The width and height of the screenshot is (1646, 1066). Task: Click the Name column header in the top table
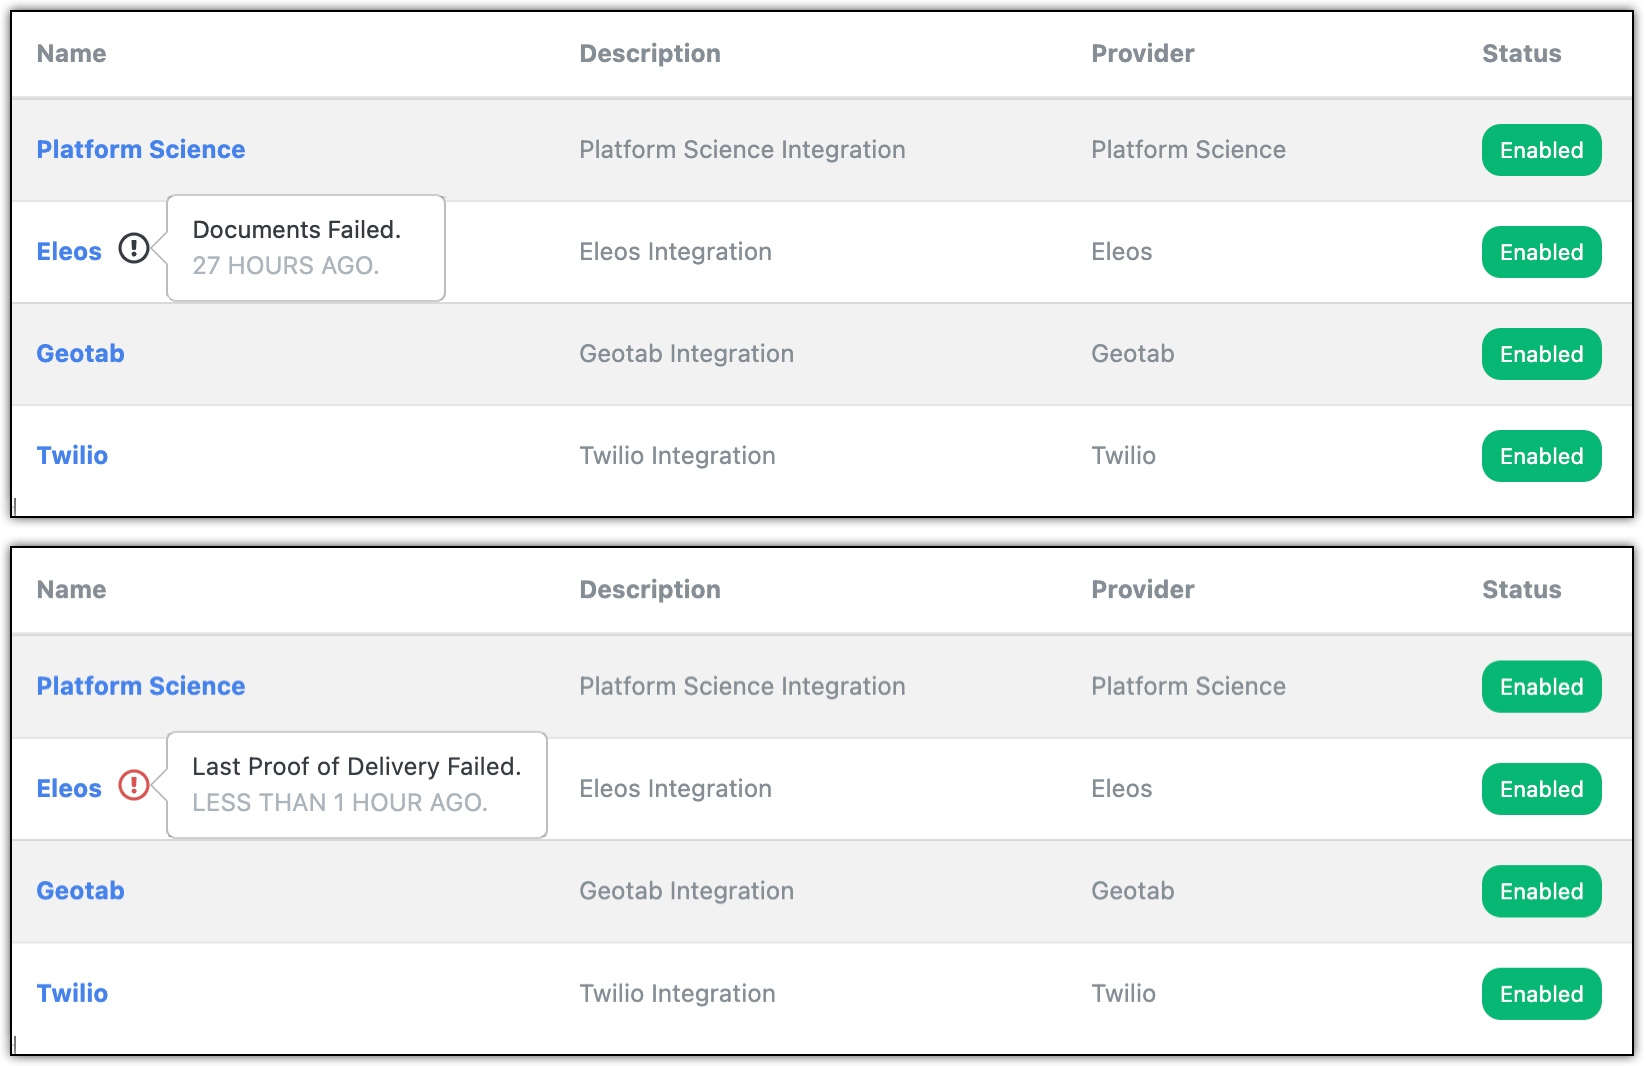point(71,54)
